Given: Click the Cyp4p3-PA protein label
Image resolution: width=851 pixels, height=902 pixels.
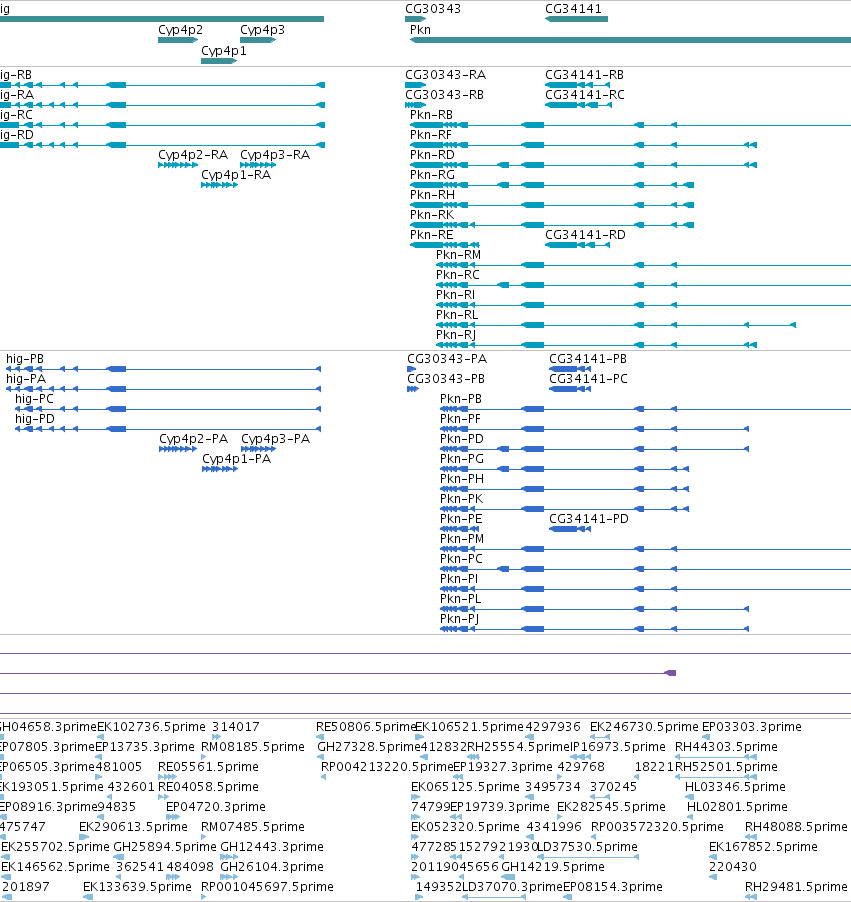Looking at the screenshot, I should pyautogui.click(x=275, y=439).
